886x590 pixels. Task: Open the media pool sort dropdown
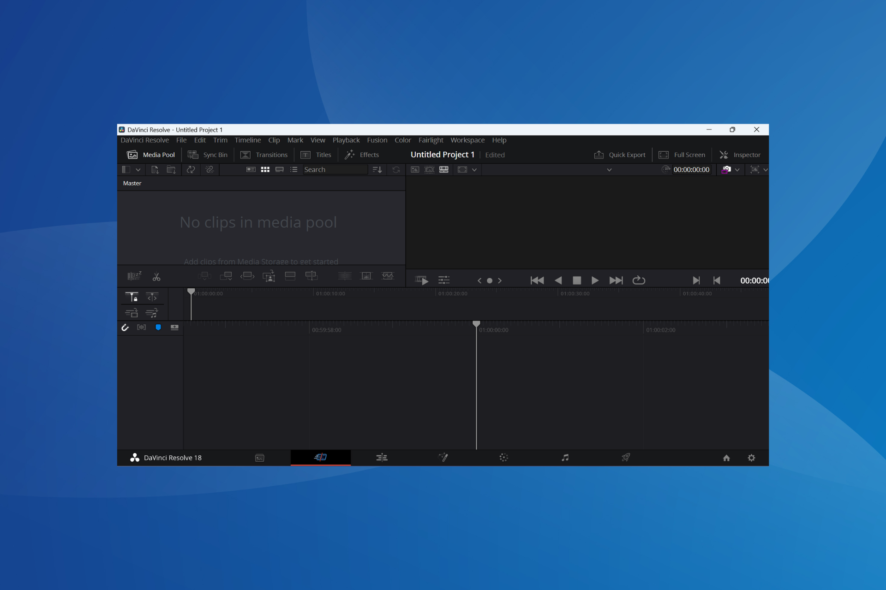(379, 169)
